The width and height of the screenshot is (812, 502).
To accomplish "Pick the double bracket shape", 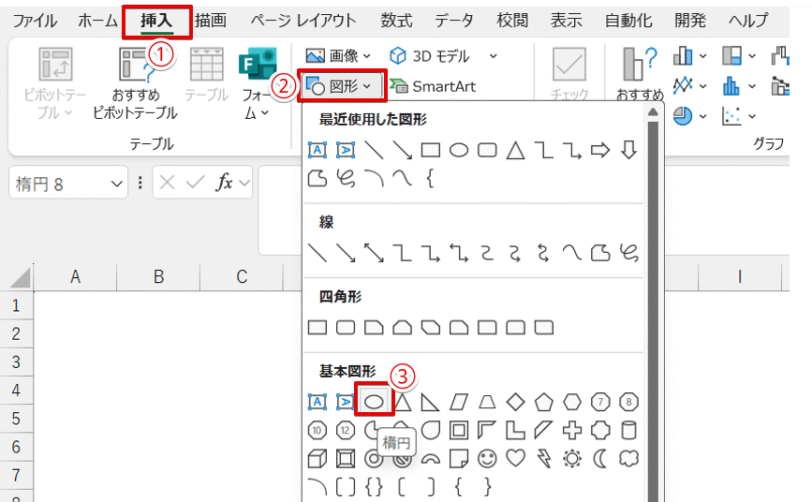I will [x=345, y=487].
